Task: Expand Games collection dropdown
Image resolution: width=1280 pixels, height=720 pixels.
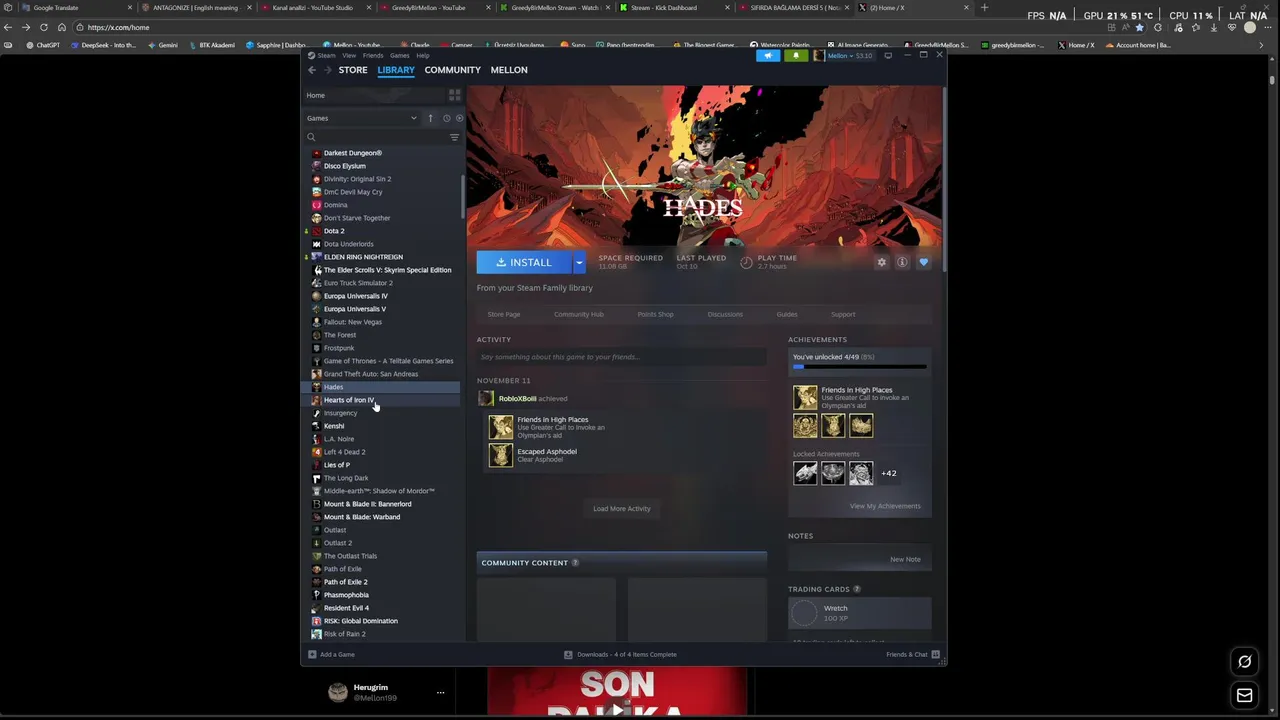Action: pyautogui.click(x=414, y=118)
